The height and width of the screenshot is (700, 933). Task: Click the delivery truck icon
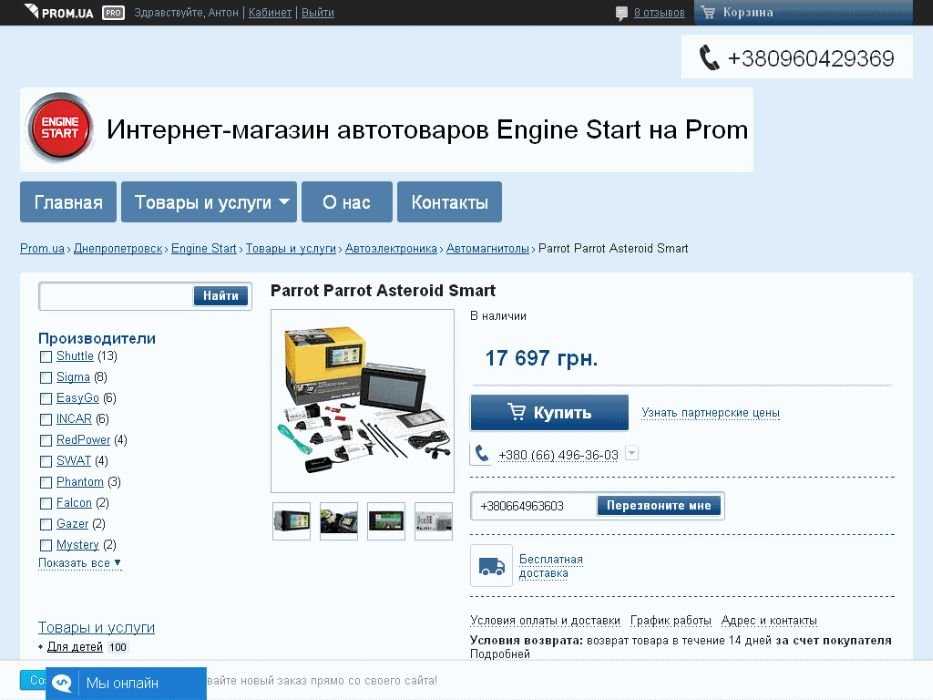click(491, 565)
